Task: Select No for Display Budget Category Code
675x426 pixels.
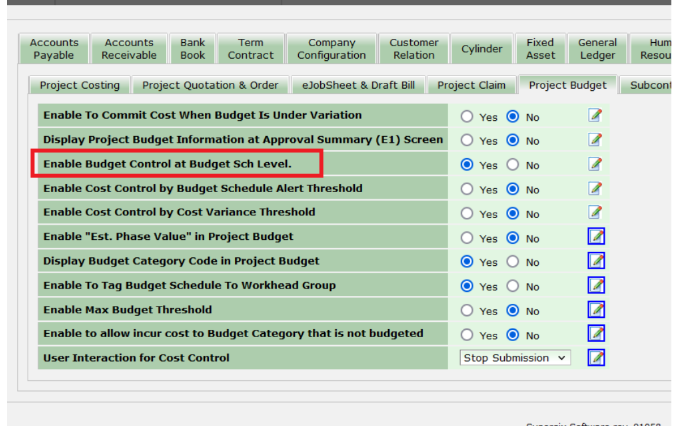Action: pos(512,261)
